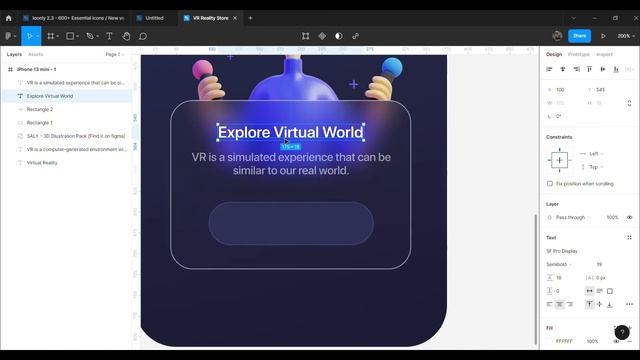Set text resizing to auto width
The width and height of the screenshot is (640, 360).
589,291
